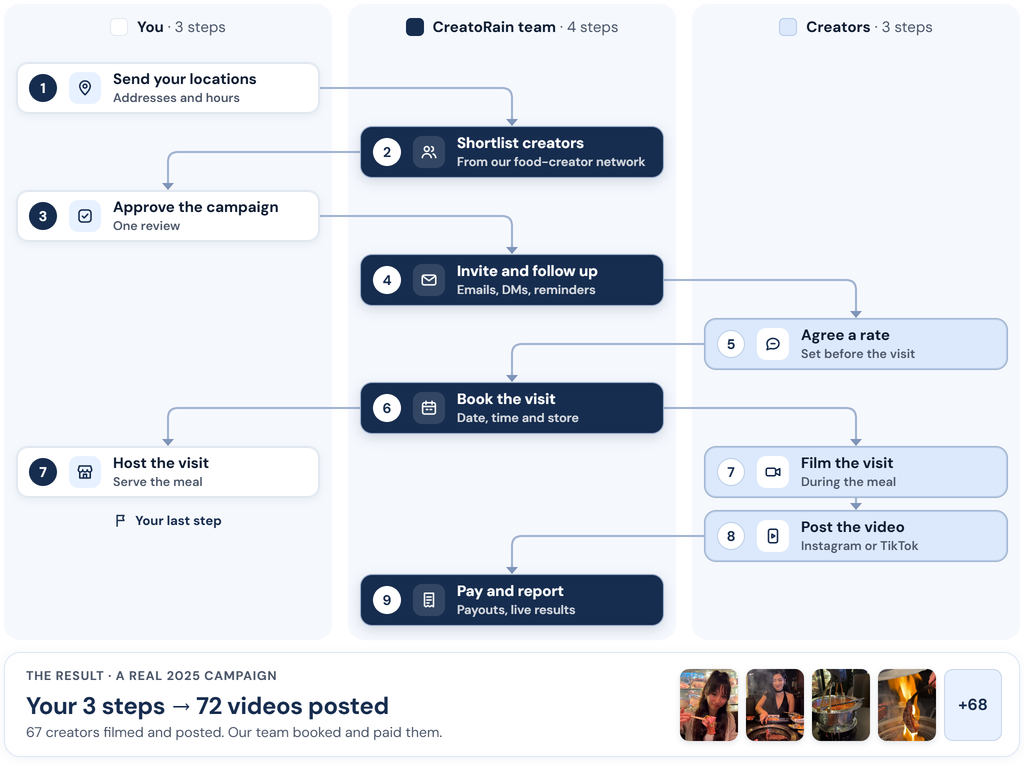Image resolution: width=1024 pixels, height=765 pixels.
Task: Click the third thumbnail showing a hot pot
Action: click(x=840, y=705)
